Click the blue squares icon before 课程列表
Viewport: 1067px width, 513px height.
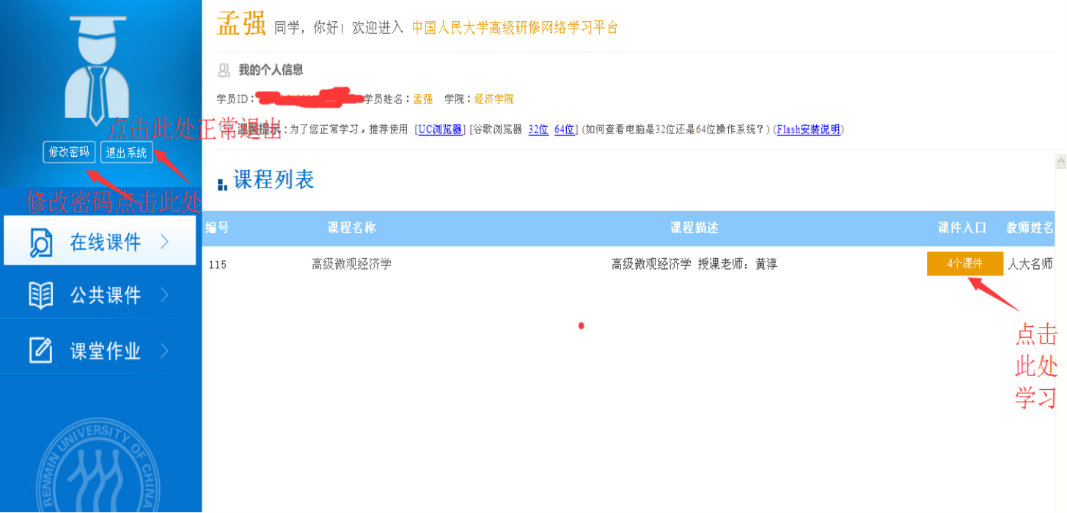(x=222, y=184)
